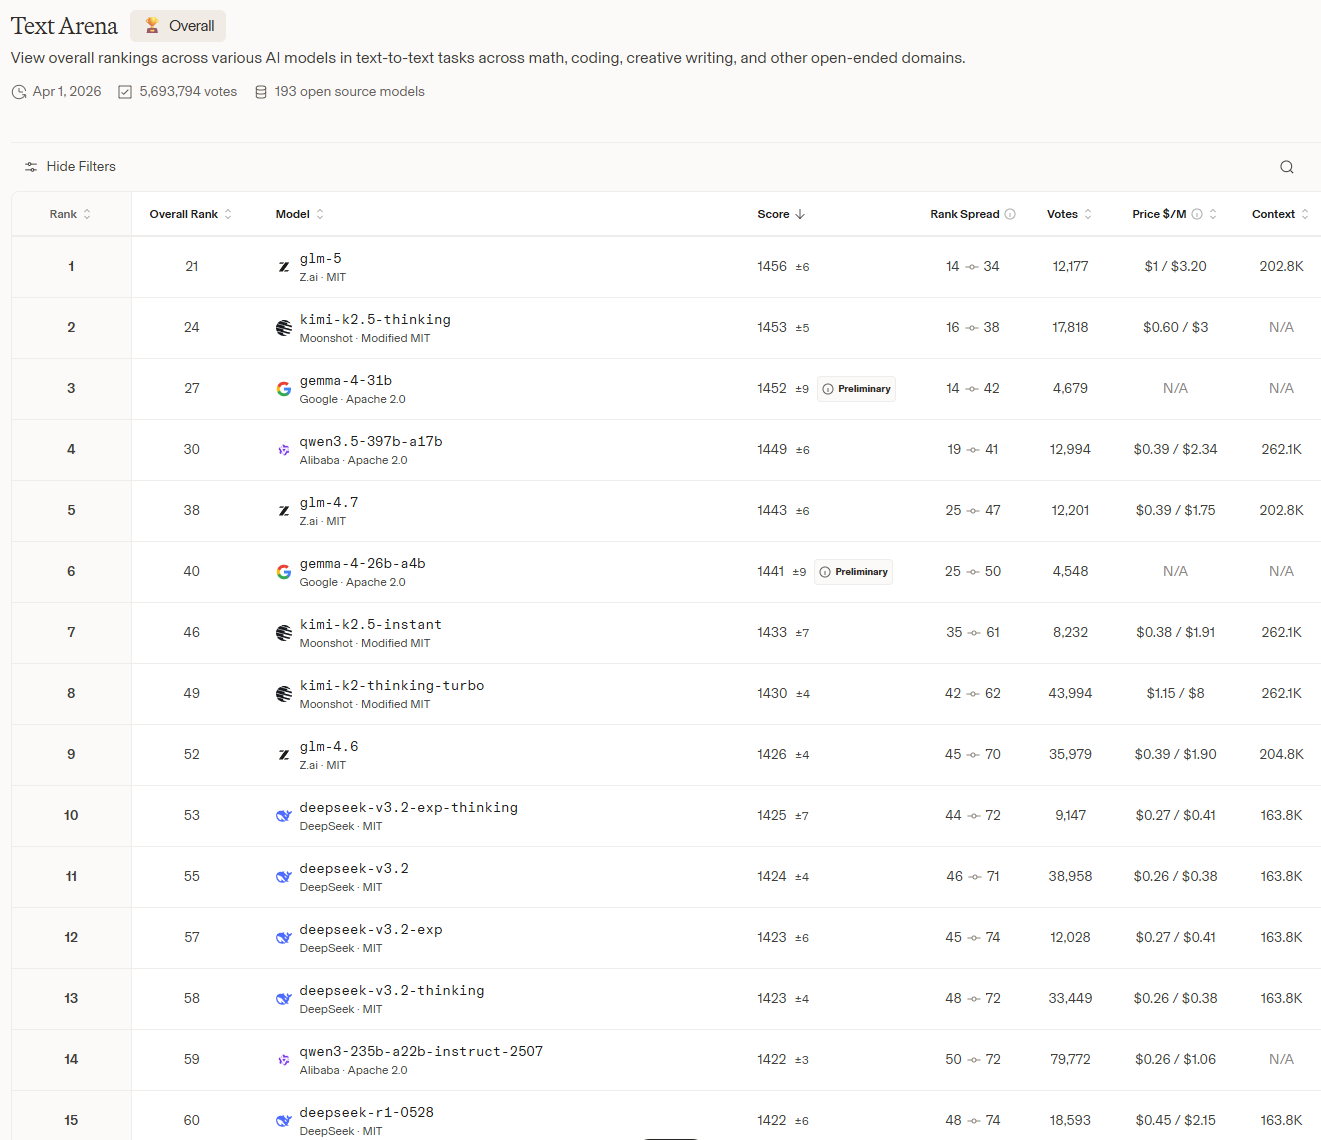The width and height of the screenshot is (1321, 1140).
Task: Click the Price $/M info icon
Action: (x=1197, y=214)
